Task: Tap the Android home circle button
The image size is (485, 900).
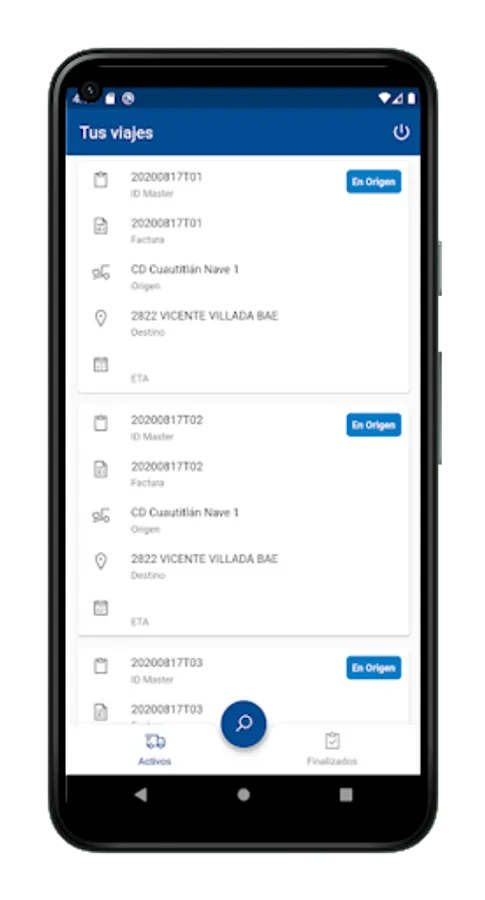Action: pos(243,794)
